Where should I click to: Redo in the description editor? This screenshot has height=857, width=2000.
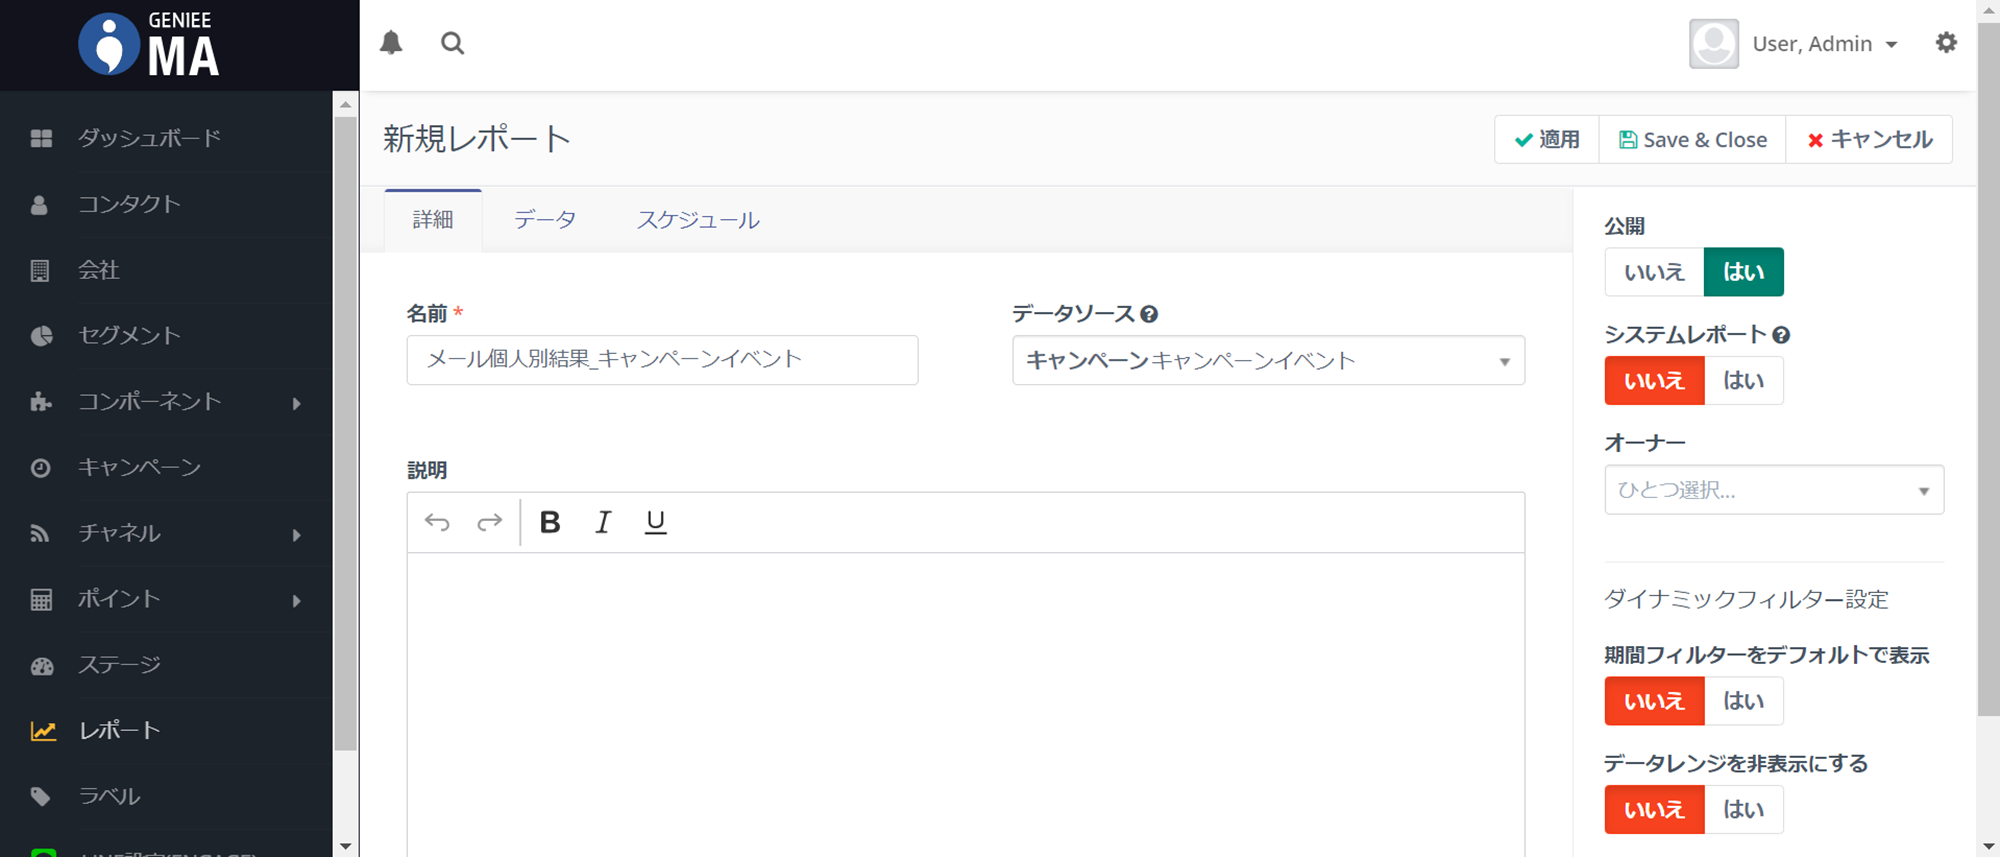tap(489, 522)
